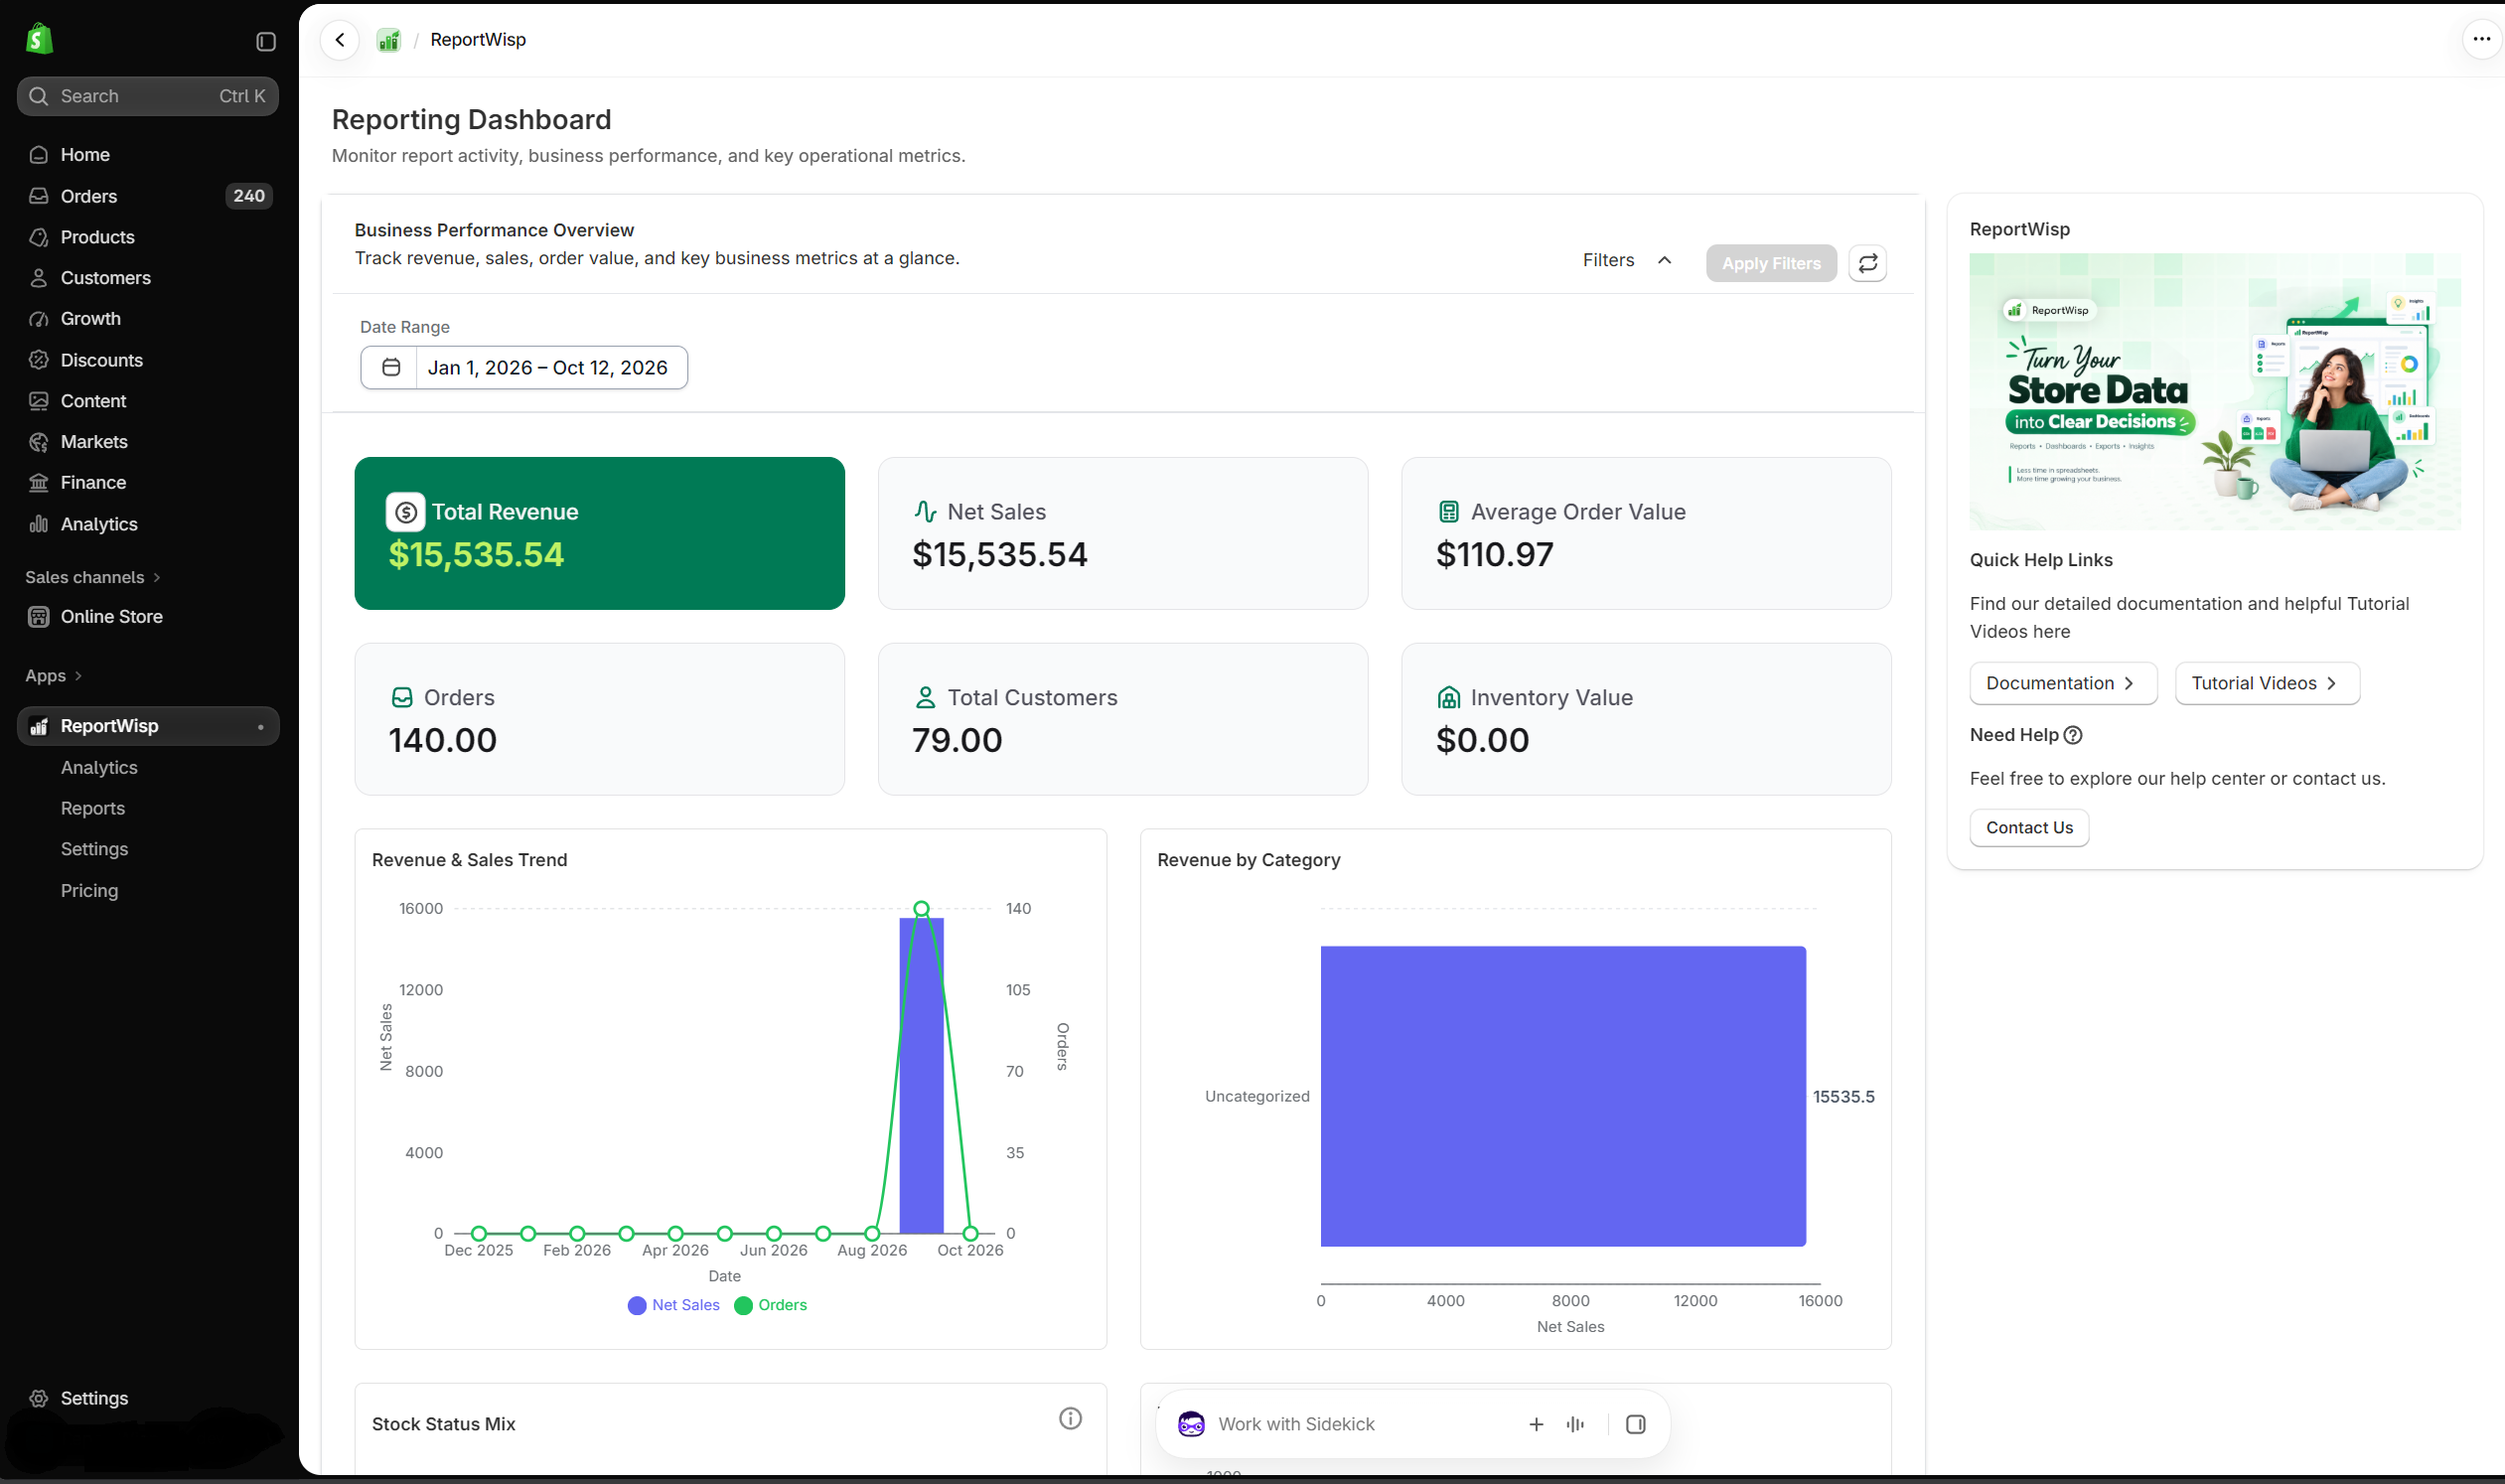
Task: Select the Total Revenue card
Action: coord(599,533)
